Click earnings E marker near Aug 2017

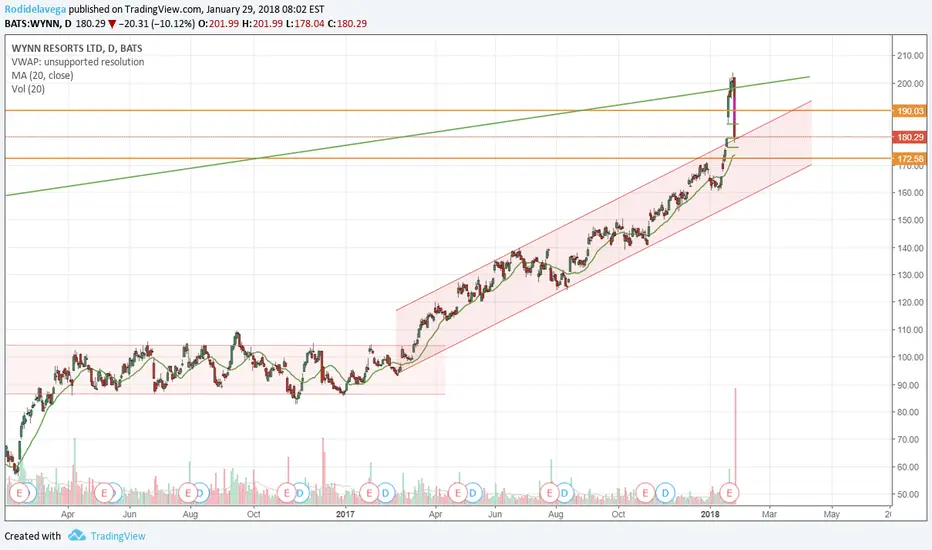[x=549, y=493]
